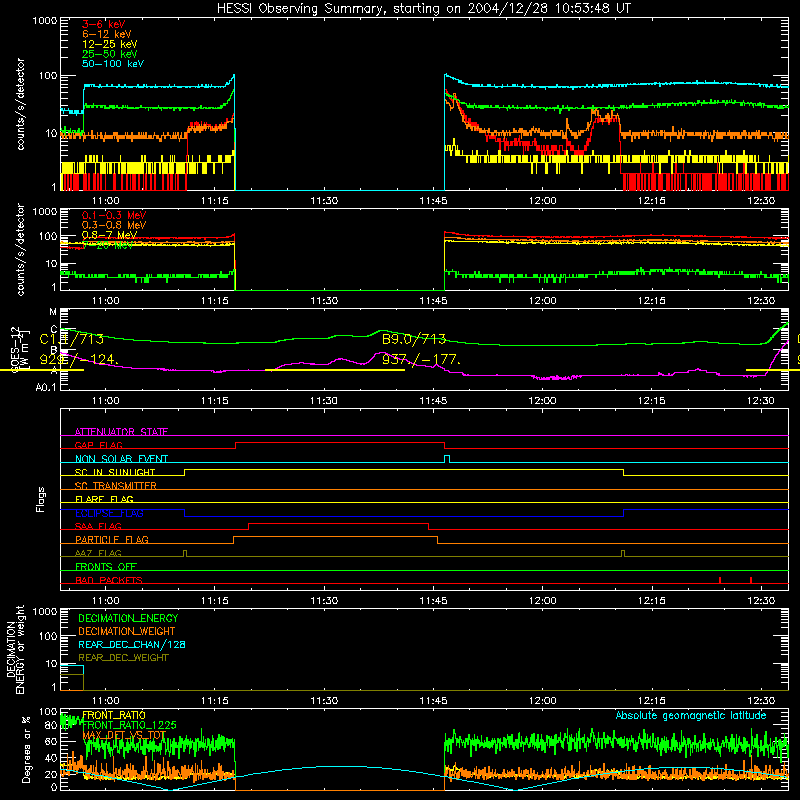Click the vertical Flags axis label
Viewport: 800px width, 800px height.
pyautogui.click(x=41, y=499)
